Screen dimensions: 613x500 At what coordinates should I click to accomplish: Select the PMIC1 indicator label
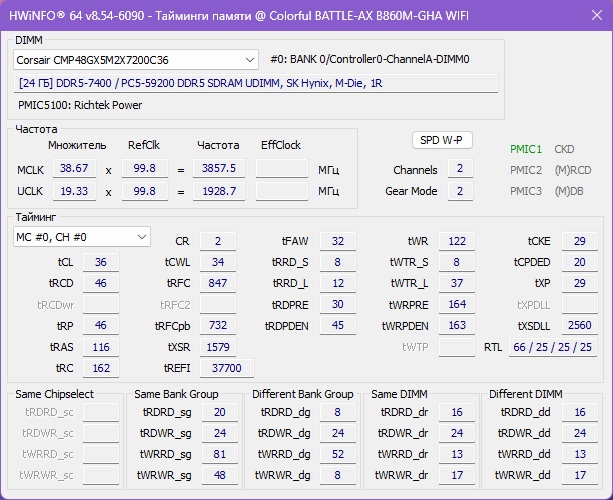coord(526,149)
